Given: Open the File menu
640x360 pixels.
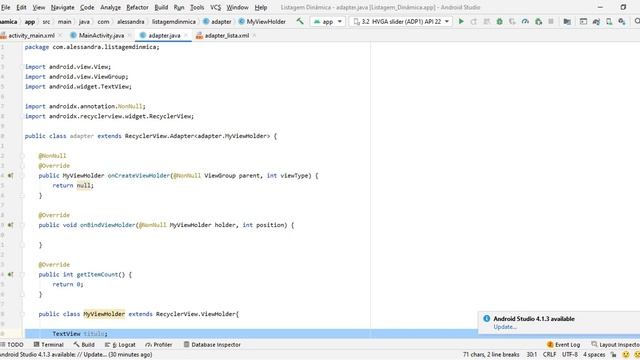Looking at the screenshot, I should [x=5, y=7].
